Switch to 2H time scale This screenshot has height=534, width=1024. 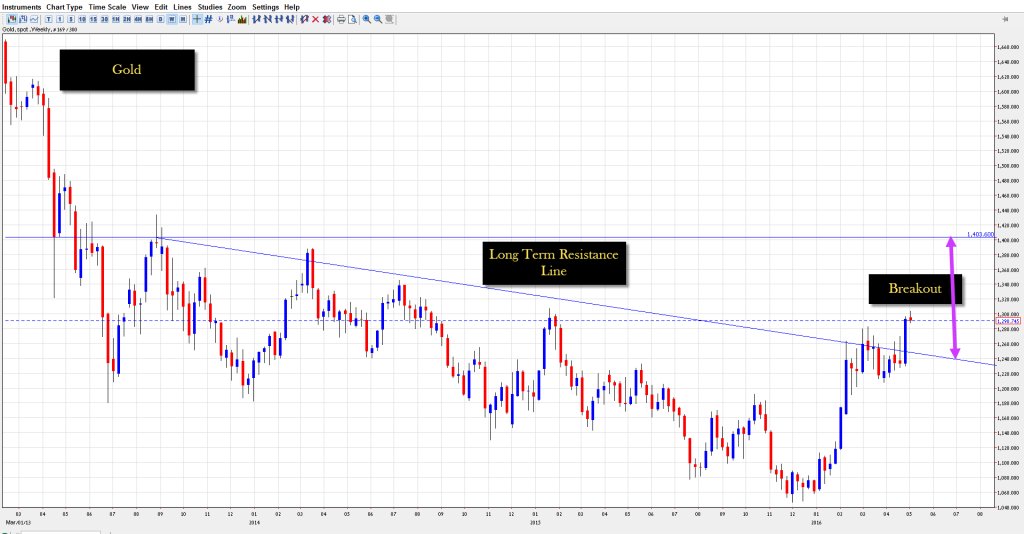pos(127,20)
